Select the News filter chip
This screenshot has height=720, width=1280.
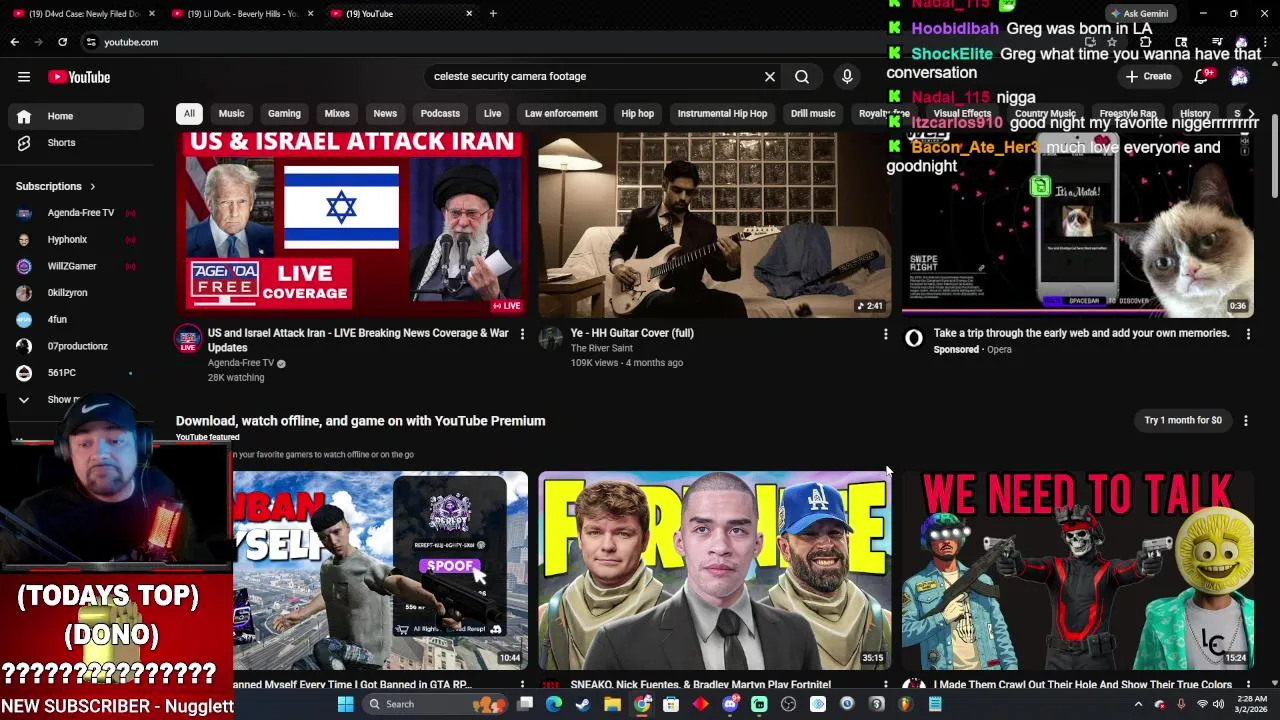tap(385, 114)
